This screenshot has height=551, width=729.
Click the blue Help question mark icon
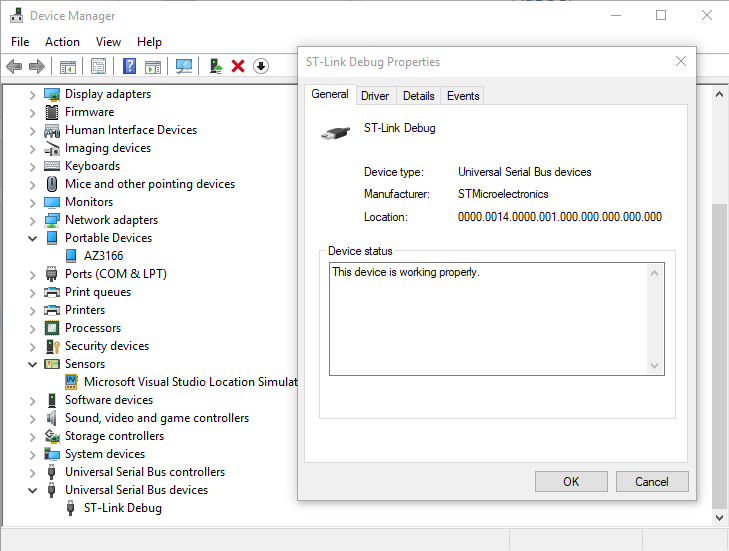(130, 66)
